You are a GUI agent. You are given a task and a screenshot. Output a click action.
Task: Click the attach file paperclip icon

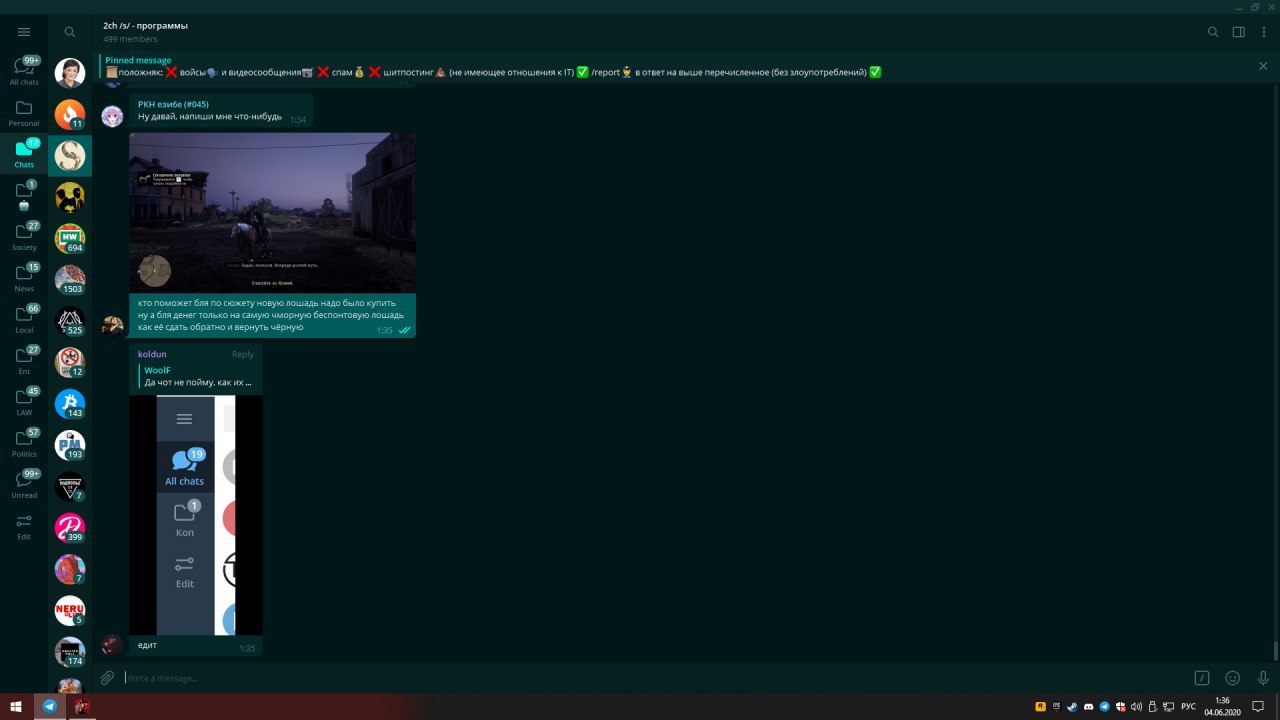[107, 678]
